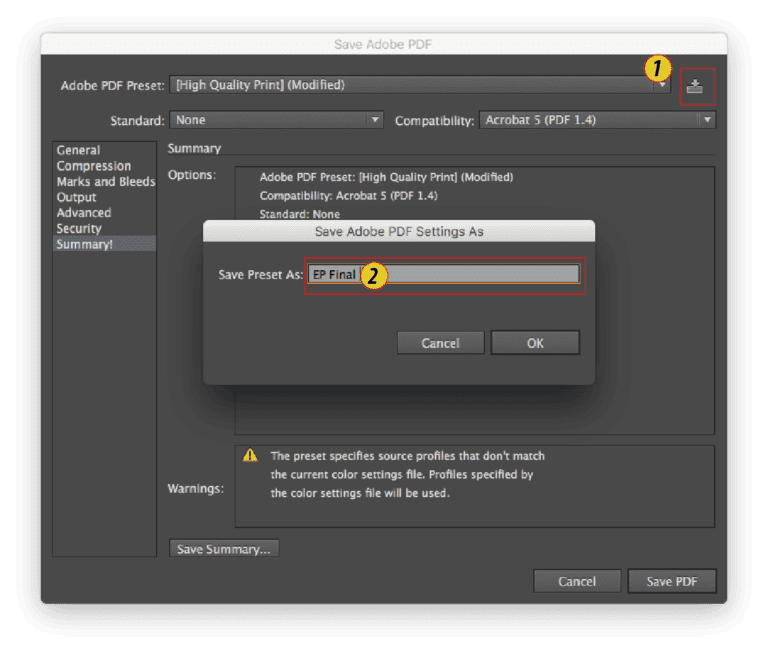Click the yellow warning triangle icon
Viewport: 768px width, 652px height.
click(x=250, y=456)
